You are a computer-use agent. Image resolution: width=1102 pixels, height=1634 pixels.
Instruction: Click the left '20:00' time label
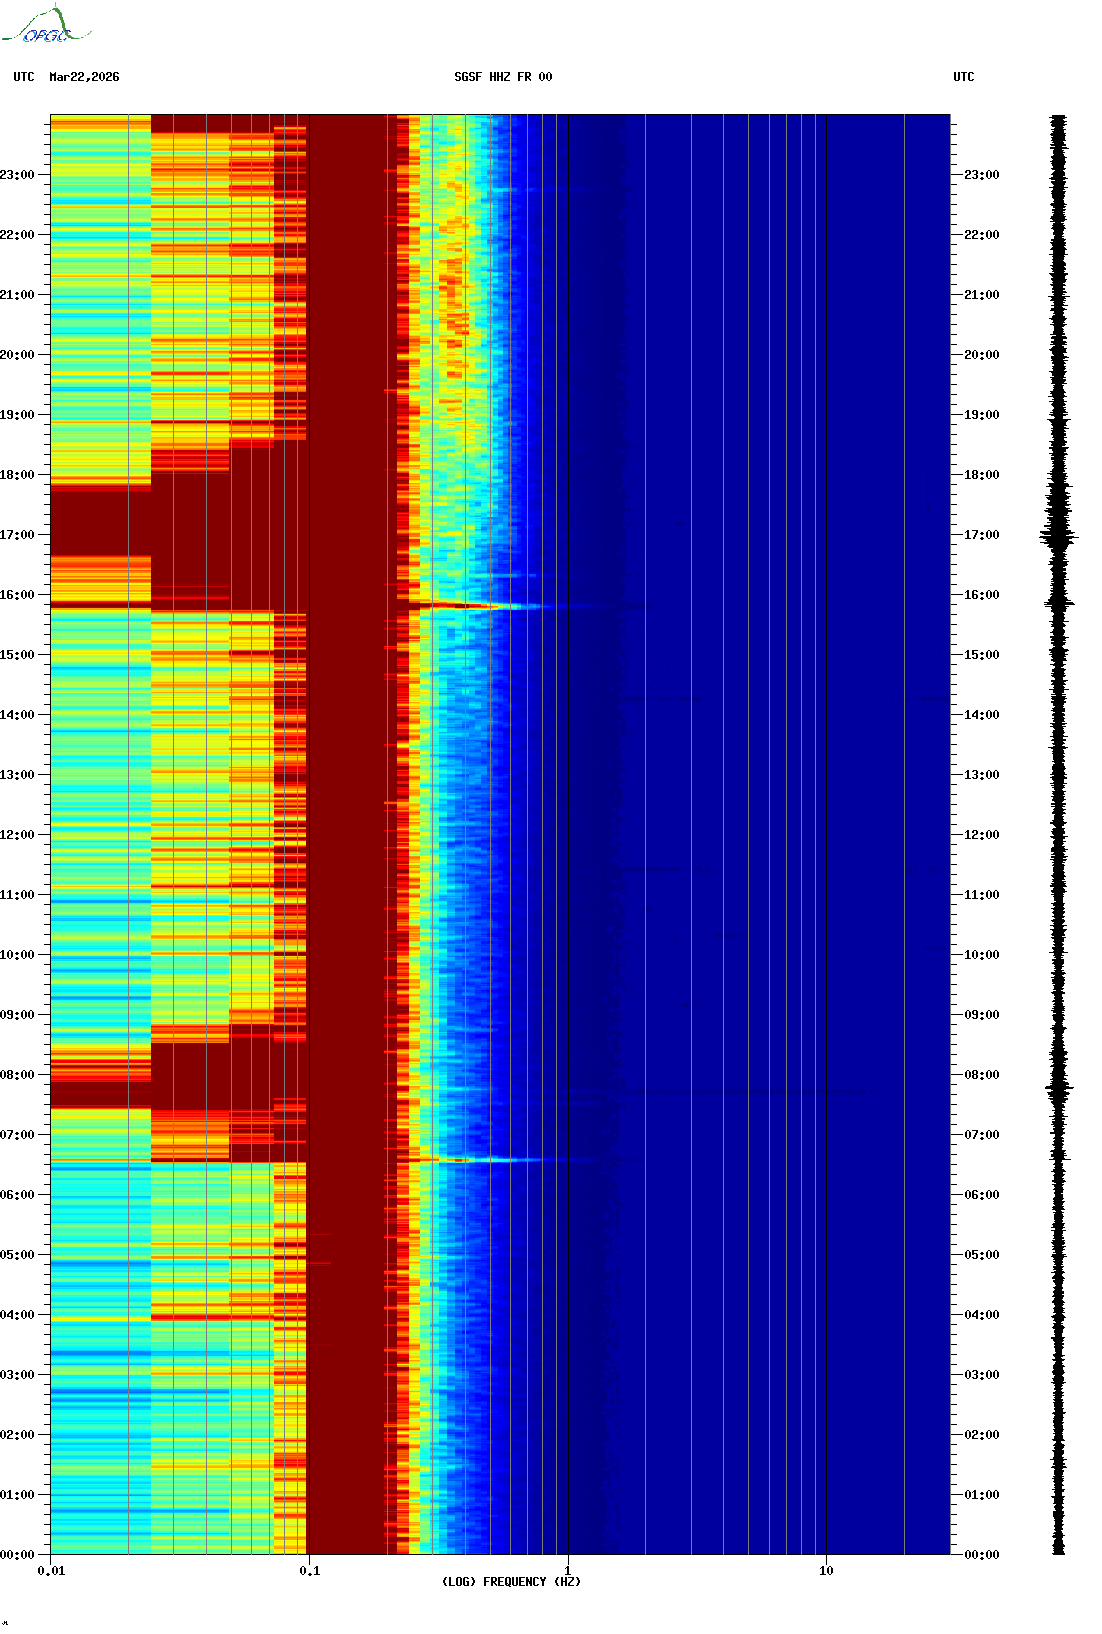pos(17,355)
